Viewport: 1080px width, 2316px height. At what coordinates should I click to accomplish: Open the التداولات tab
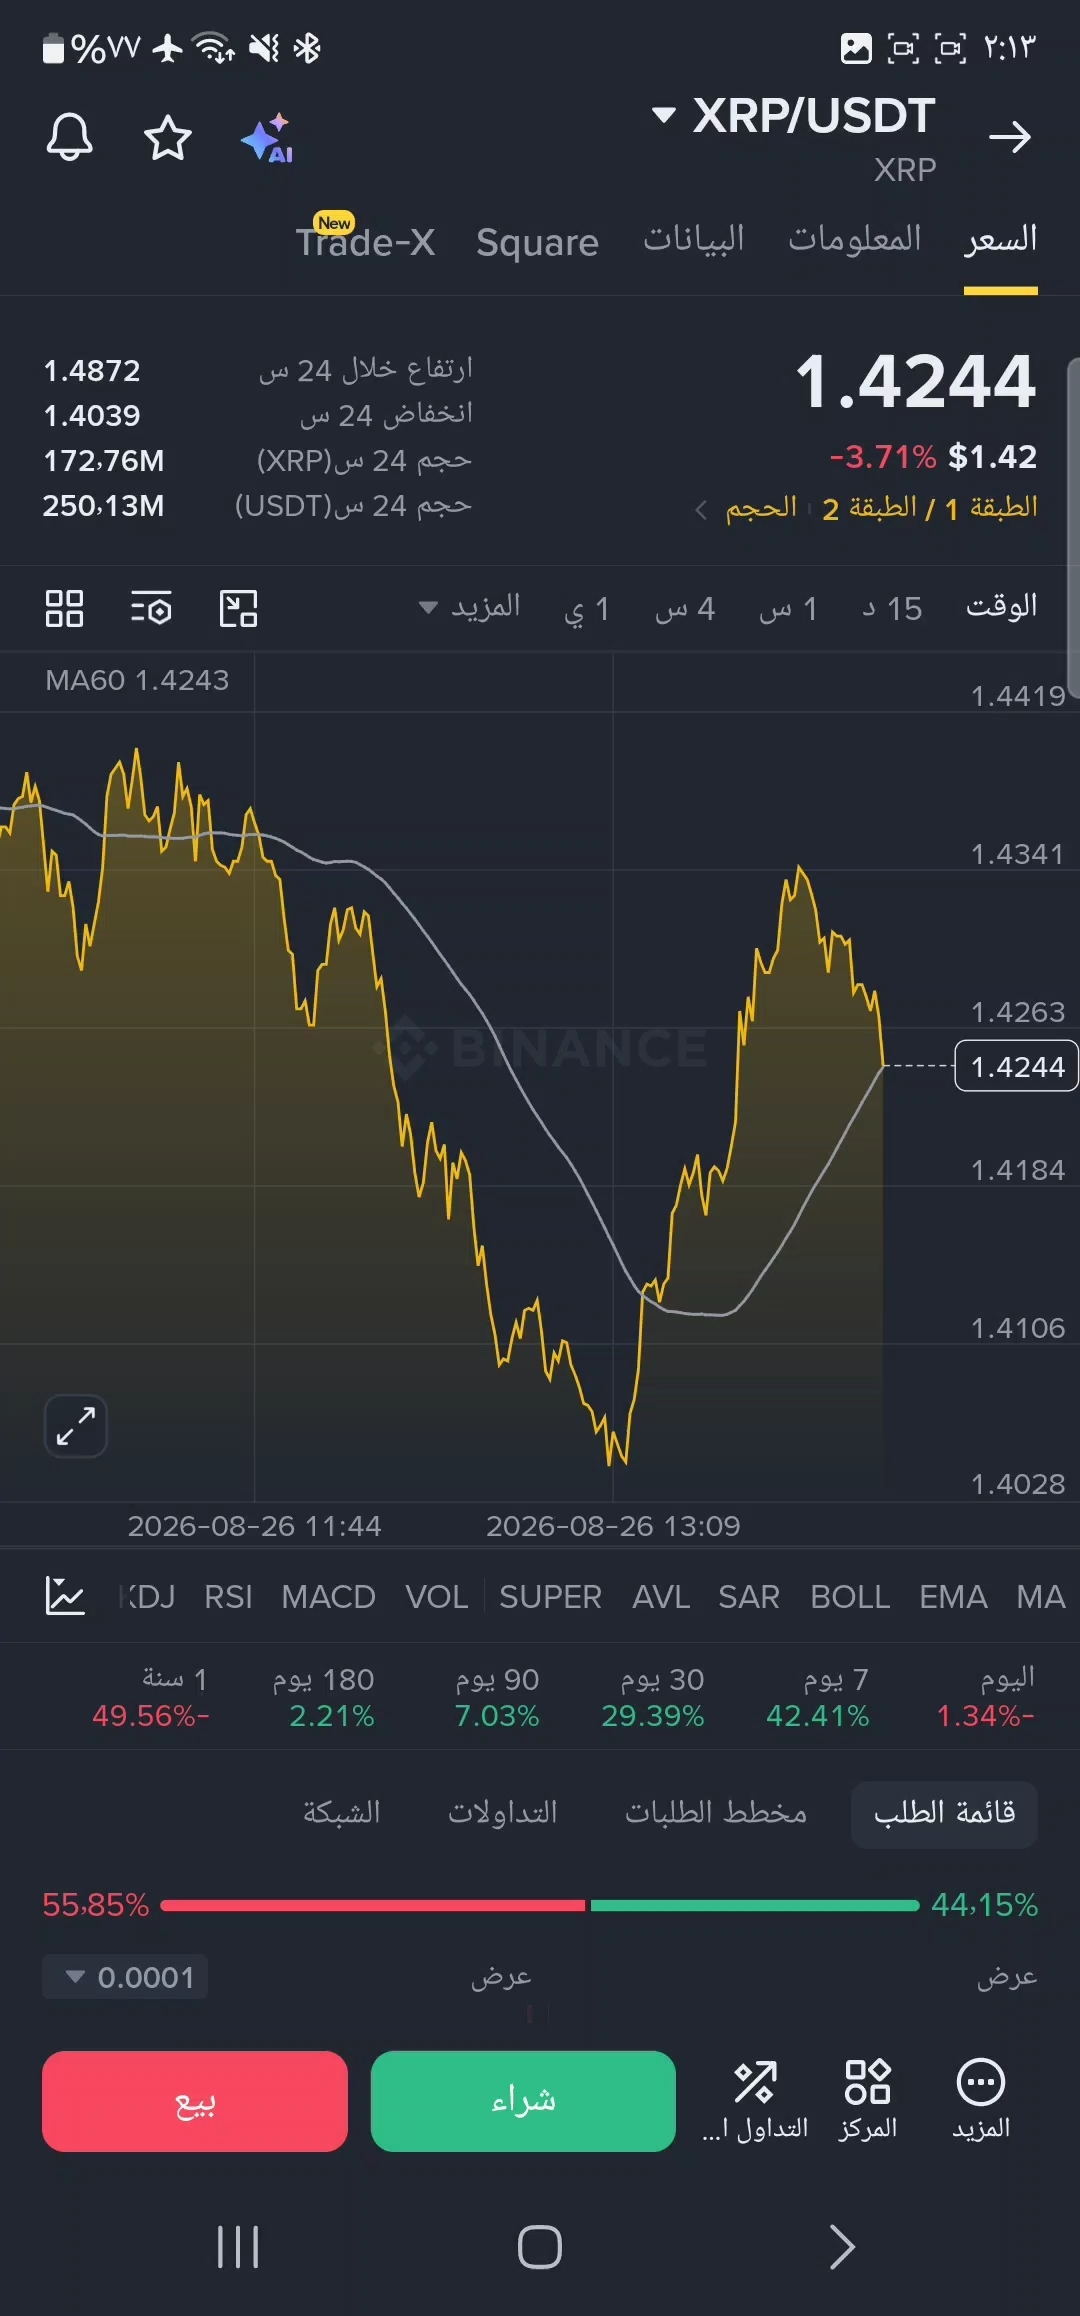pyautogui.click(x=503, y=1813)
